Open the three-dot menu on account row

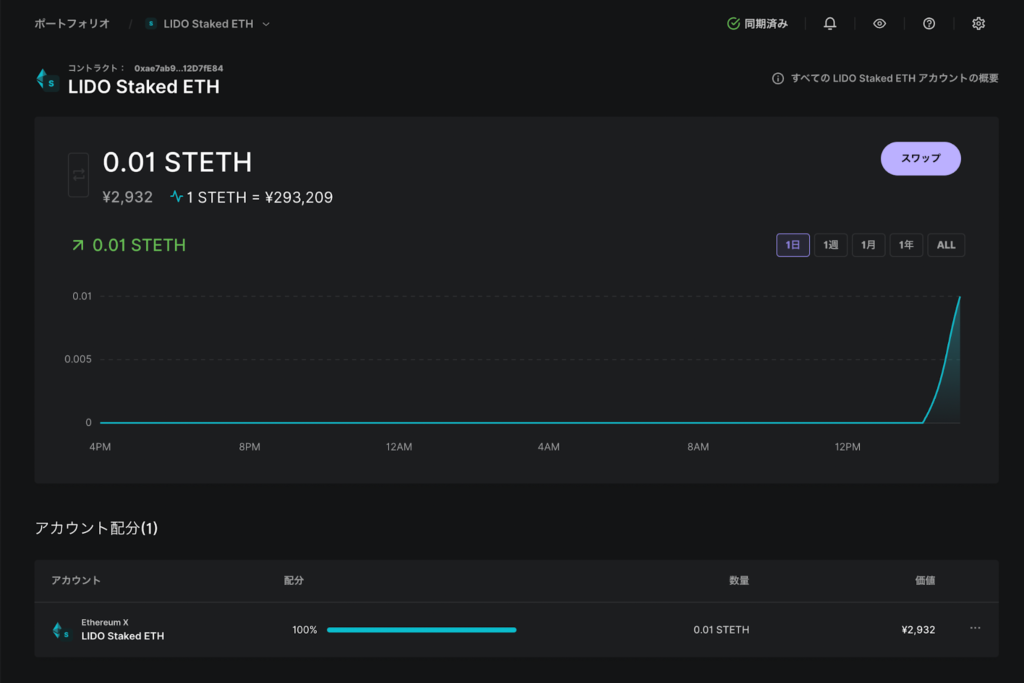(975, 628)
